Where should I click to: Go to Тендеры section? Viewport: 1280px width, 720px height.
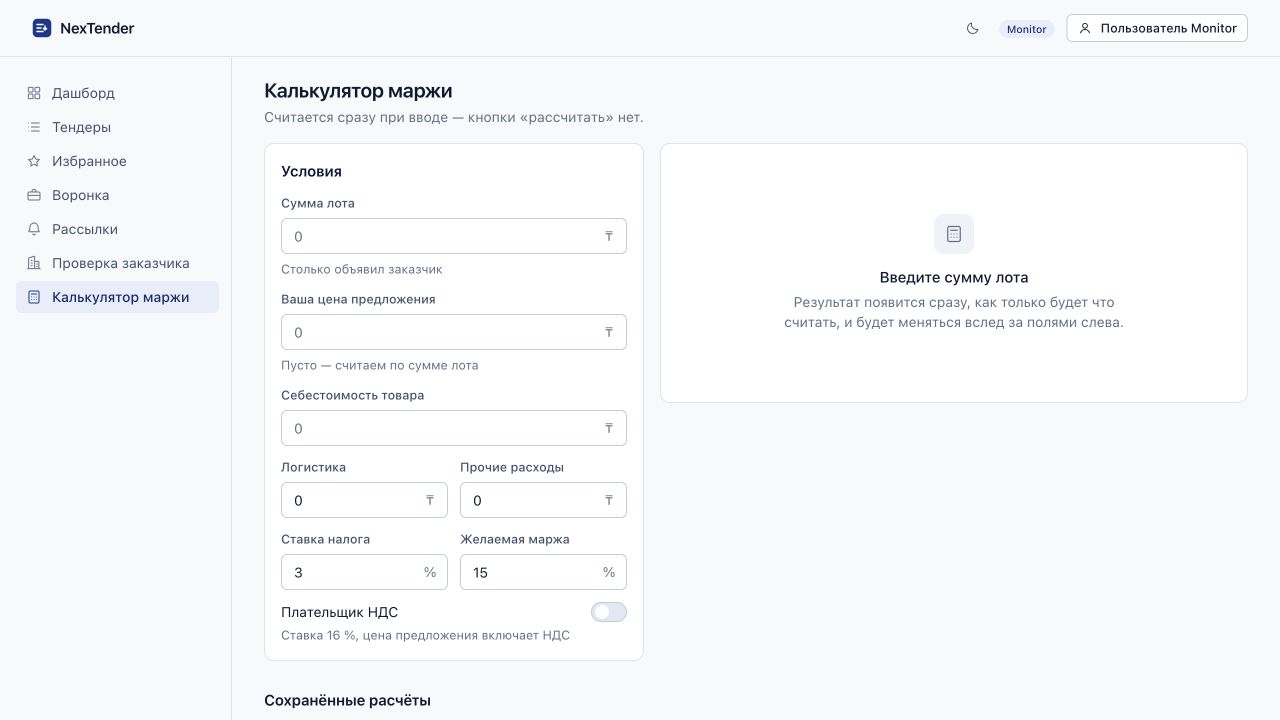pos(117,127)
